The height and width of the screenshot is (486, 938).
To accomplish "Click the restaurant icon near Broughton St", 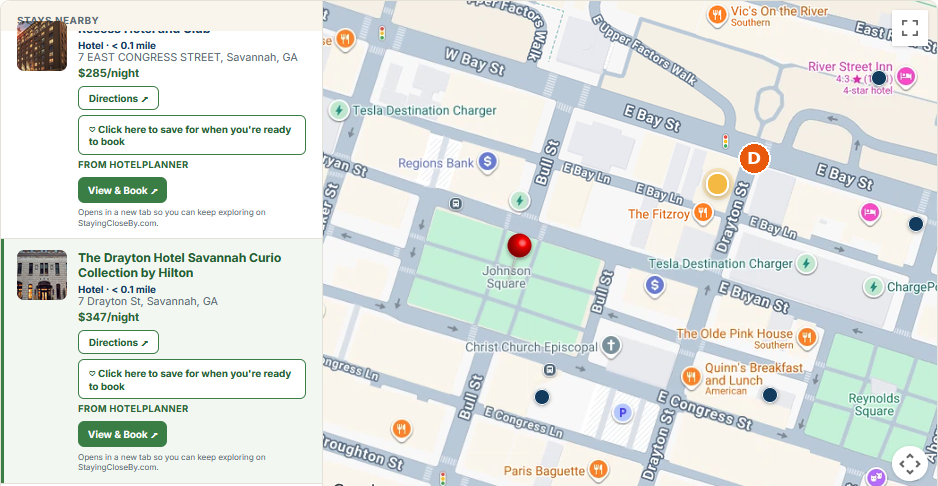I will tap(401, 429).
